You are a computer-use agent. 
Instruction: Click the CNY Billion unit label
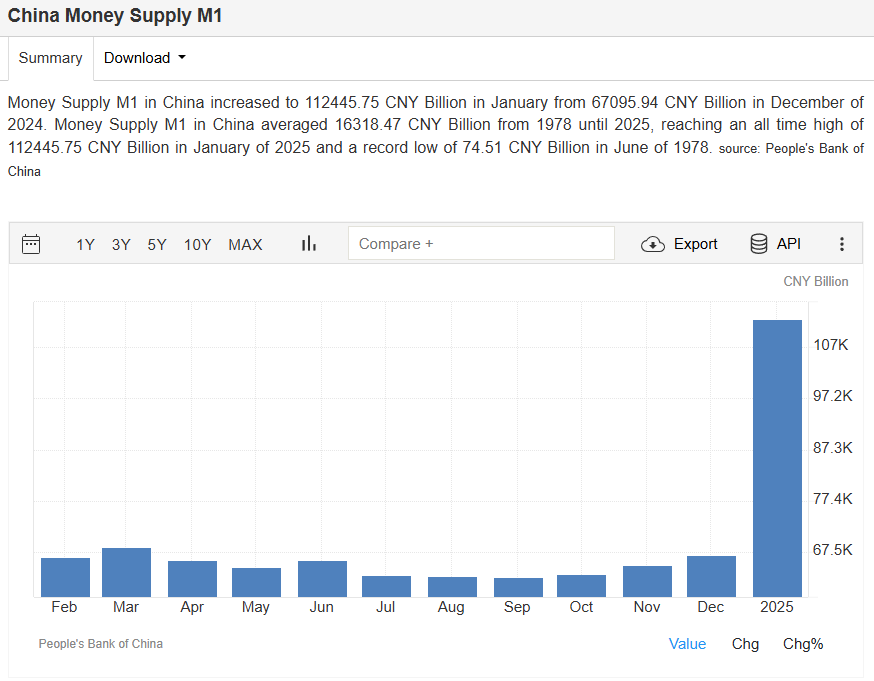(x=815, y=281)
